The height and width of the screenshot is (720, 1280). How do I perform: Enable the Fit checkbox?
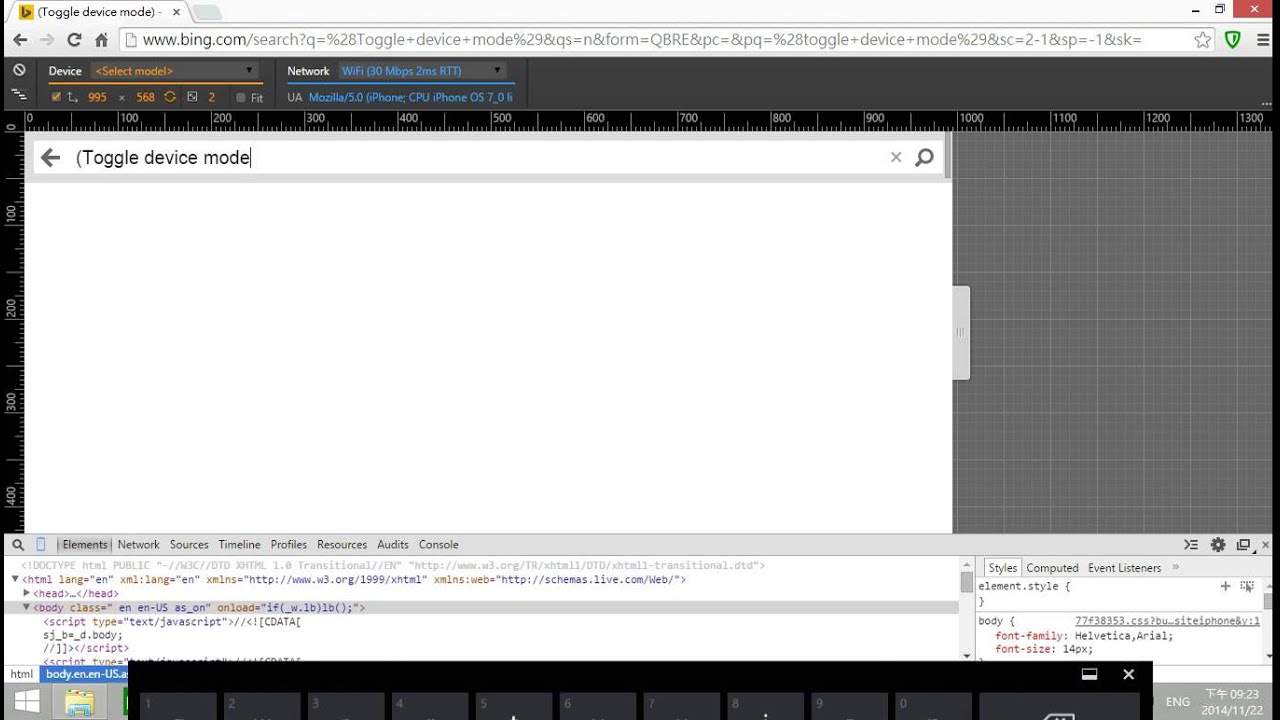click(x=241, y=98)
